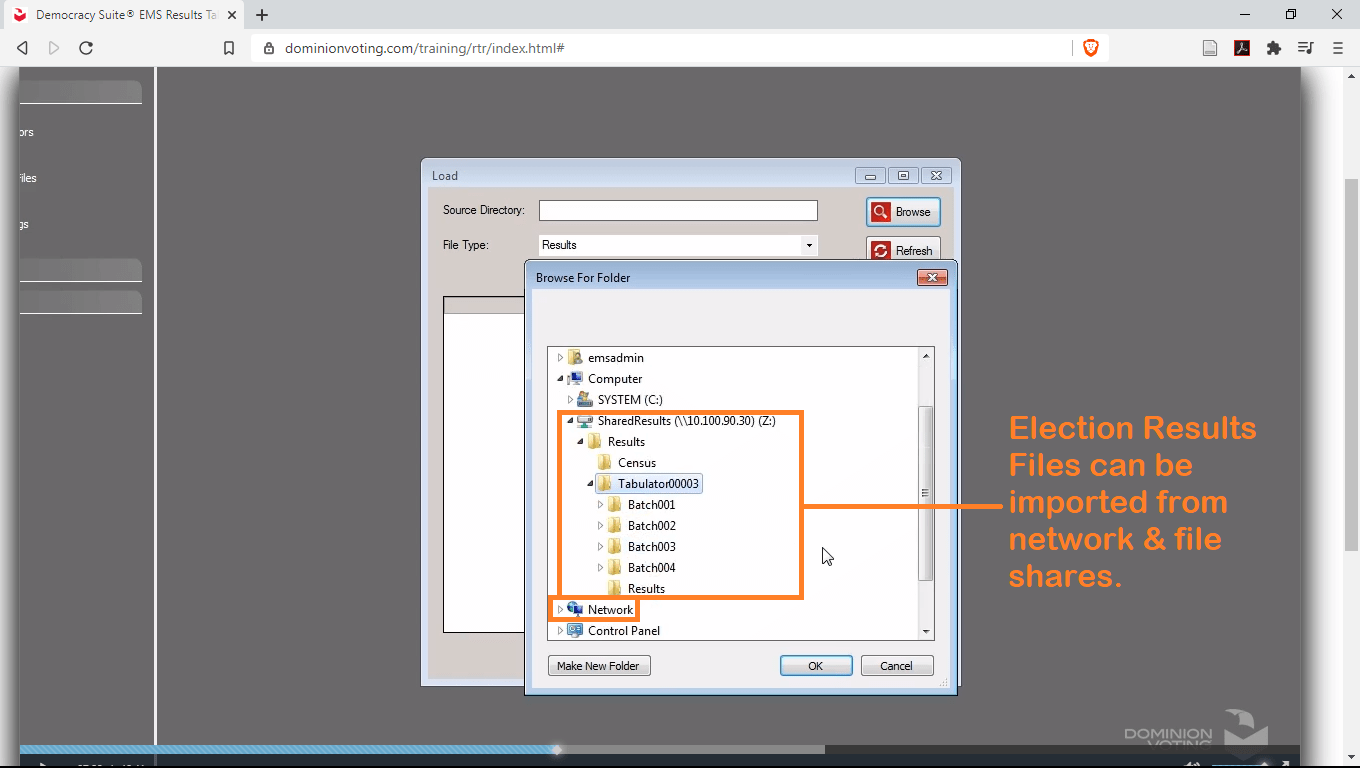Image resolution: width=1360 pixels, height=768 pixels.
Task: Focus the Source Directory input field
Action: pyautogui.click(x=678, y=210)
